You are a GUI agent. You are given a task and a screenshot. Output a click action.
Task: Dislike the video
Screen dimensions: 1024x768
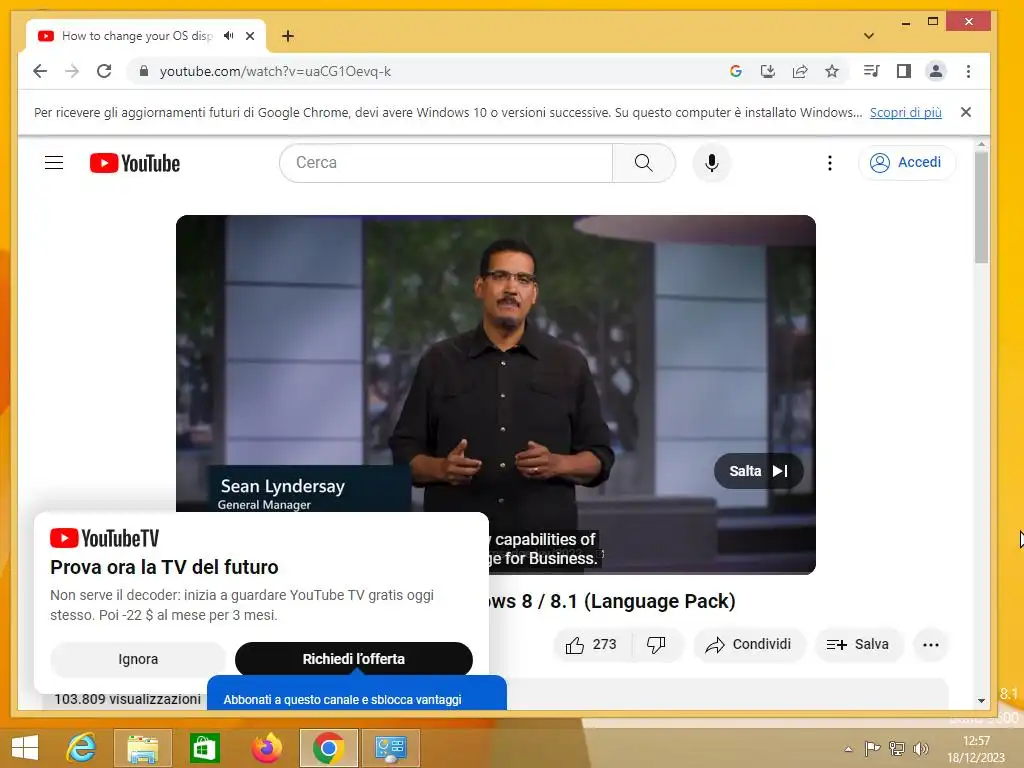tap(656, 645)
